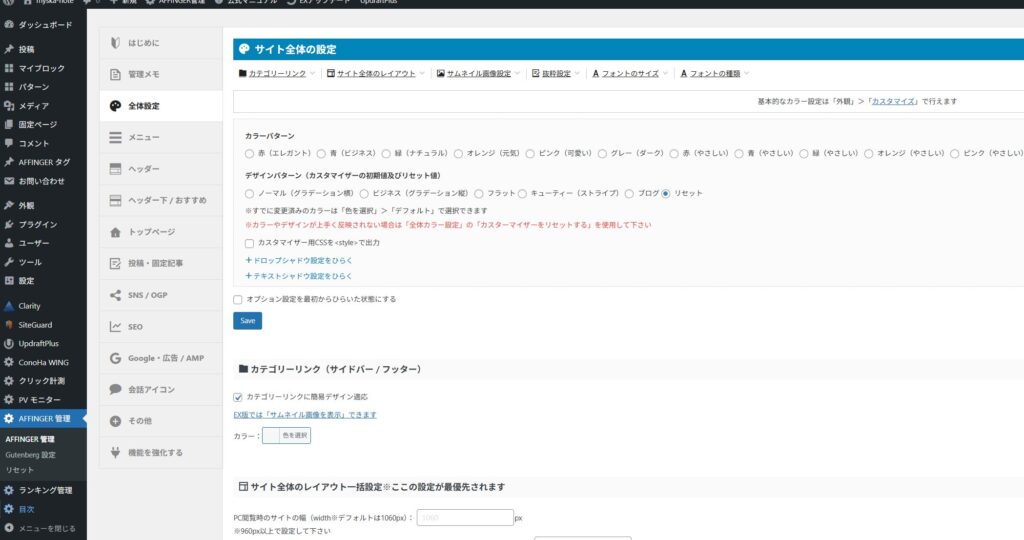The width and height of the screenshot is (1024, 540).
Task: Open the フォントのサイズ jump dropdown
Action: pos(630,74)
